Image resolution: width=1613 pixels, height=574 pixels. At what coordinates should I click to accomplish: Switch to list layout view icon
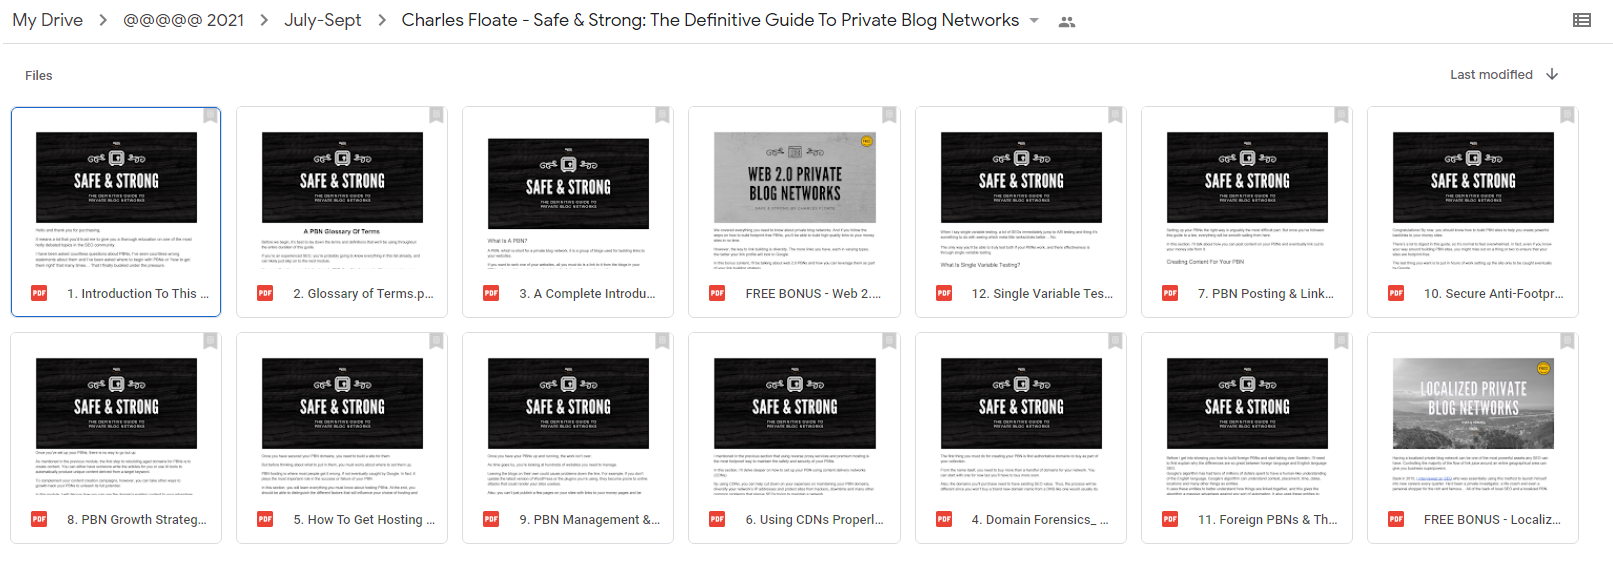click(x=1582, y=20)
